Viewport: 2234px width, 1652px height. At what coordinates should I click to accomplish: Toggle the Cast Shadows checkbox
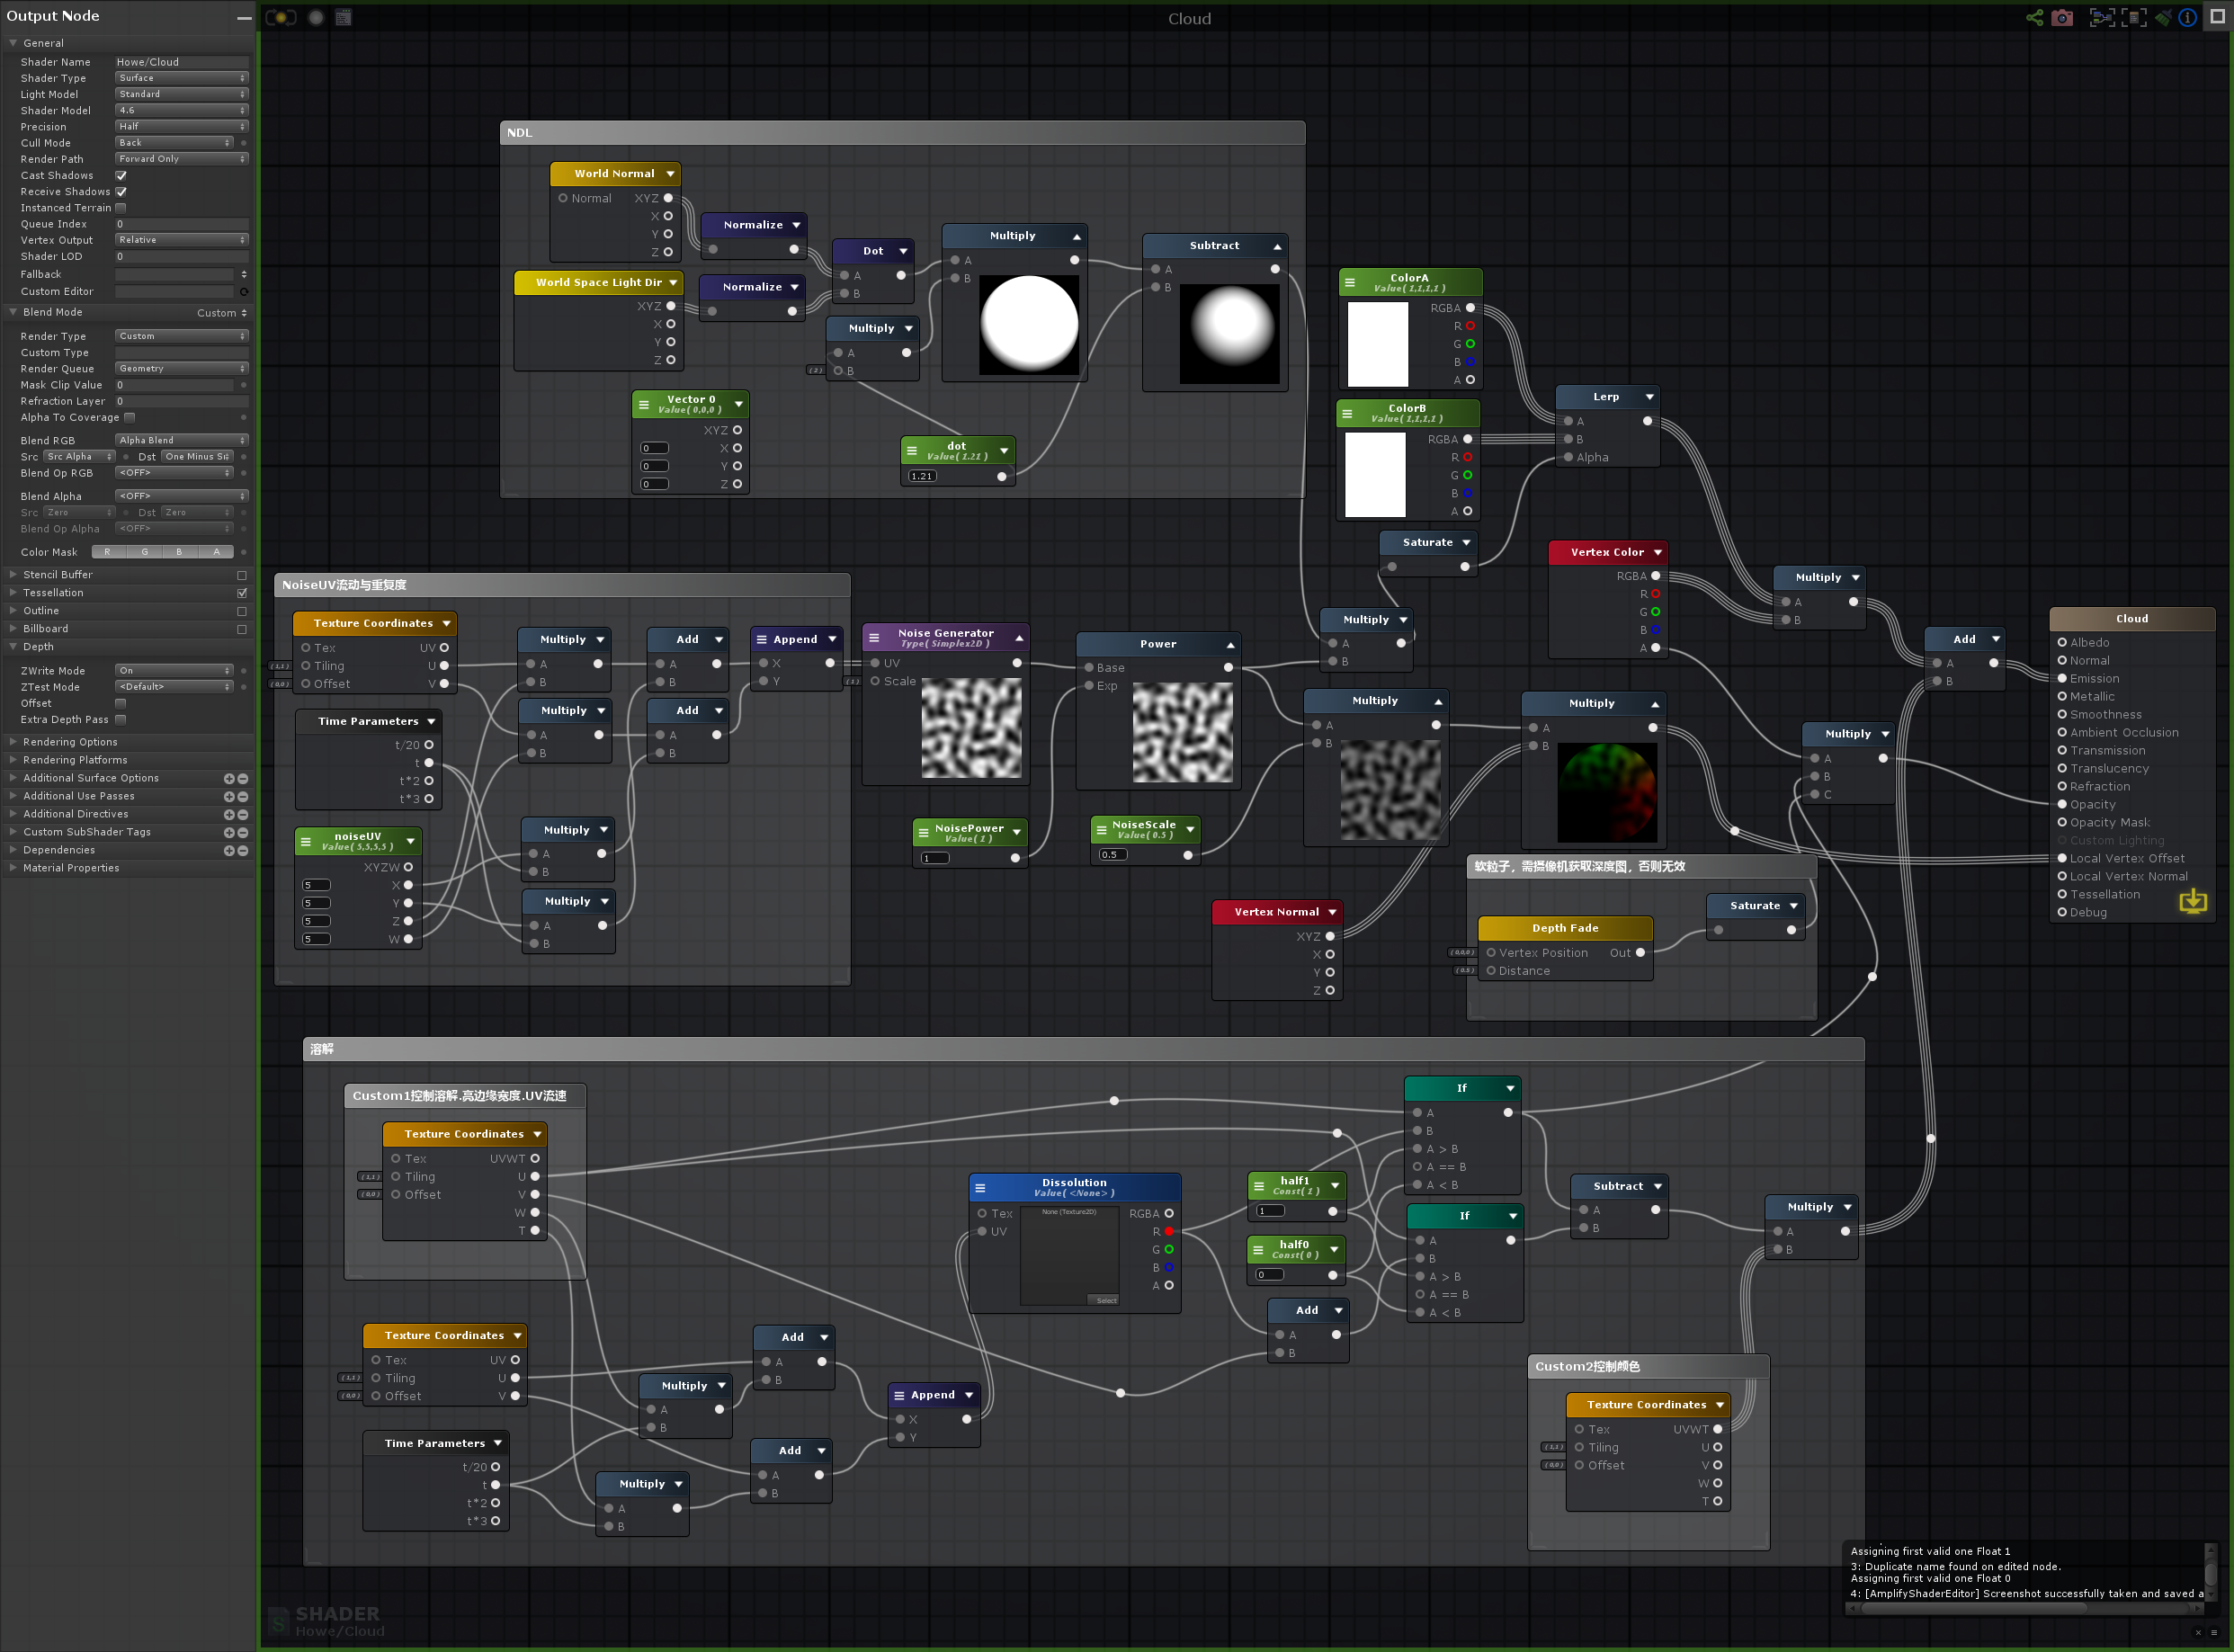(x=121, y=175)
